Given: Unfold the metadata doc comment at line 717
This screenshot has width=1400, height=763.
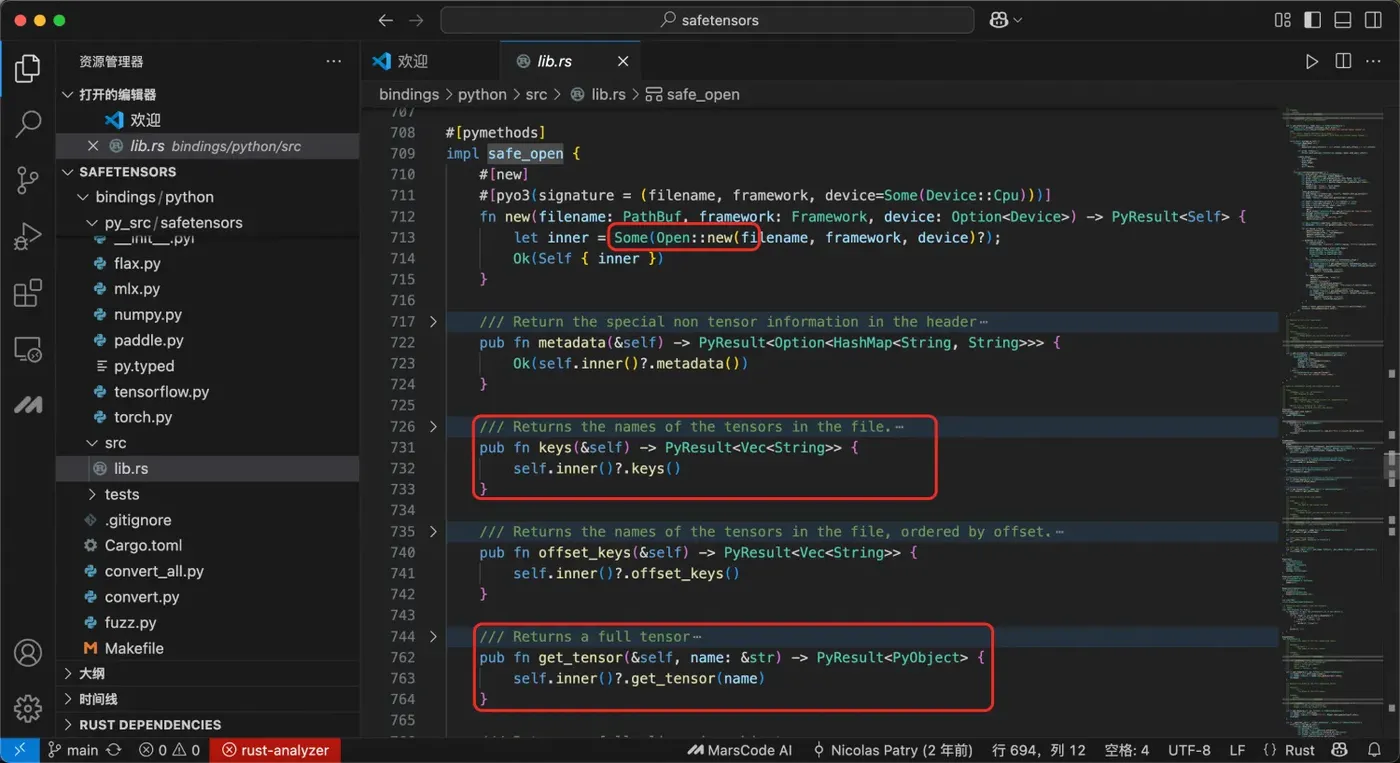Looking at the screenshot, I should pos(433,322).
